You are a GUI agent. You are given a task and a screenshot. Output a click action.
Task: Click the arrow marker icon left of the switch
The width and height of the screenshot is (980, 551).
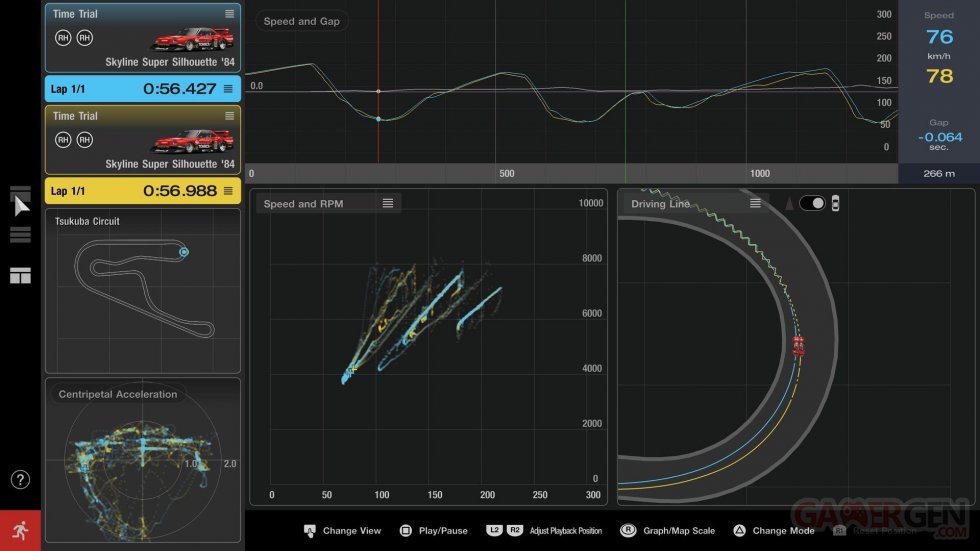point(789,203)
